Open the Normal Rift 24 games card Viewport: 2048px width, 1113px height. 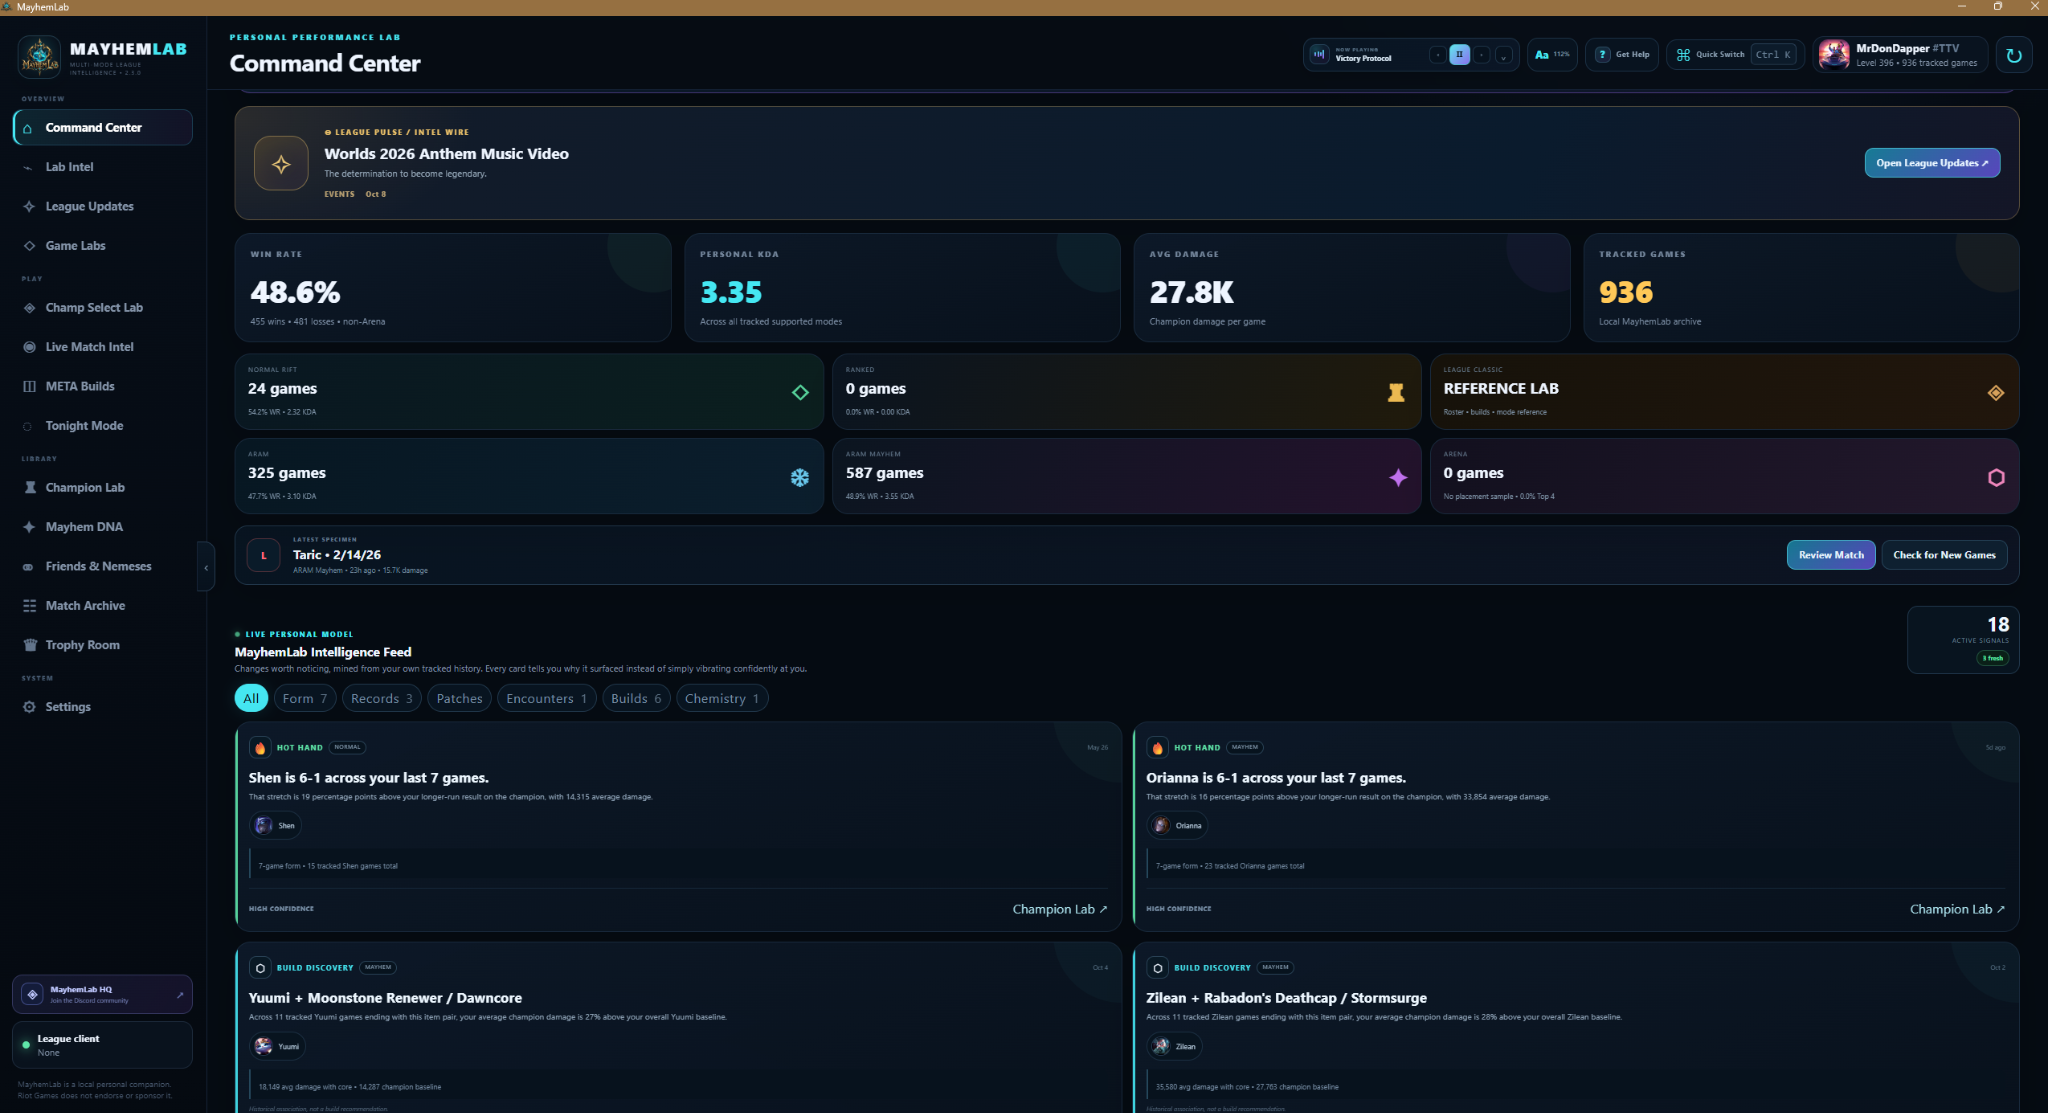(529, 391)
